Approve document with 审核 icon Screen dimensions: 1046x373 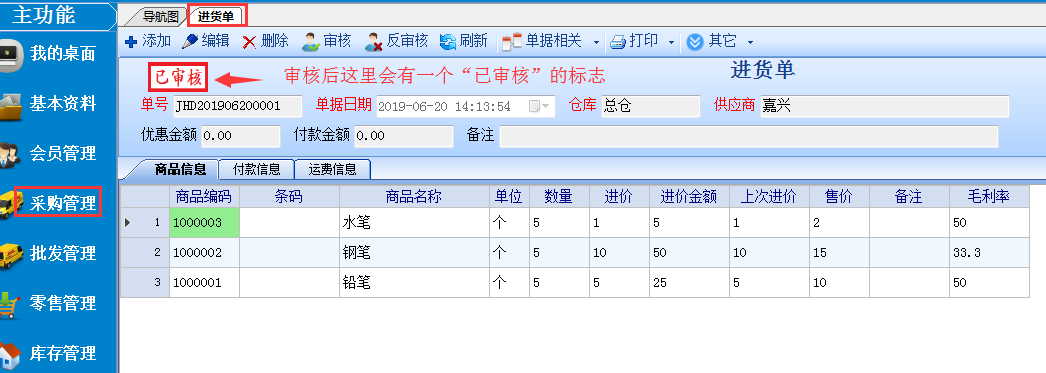tap(311, 42)
